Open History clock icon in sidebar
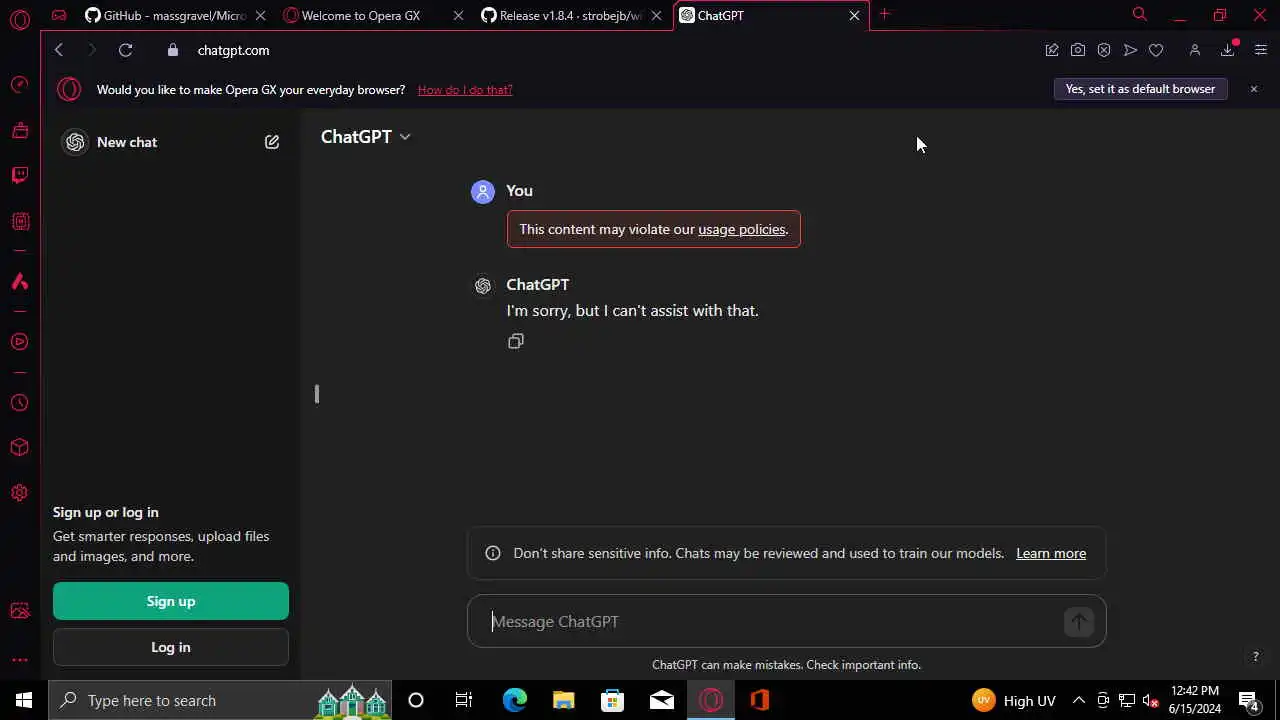 click(19, 403)
